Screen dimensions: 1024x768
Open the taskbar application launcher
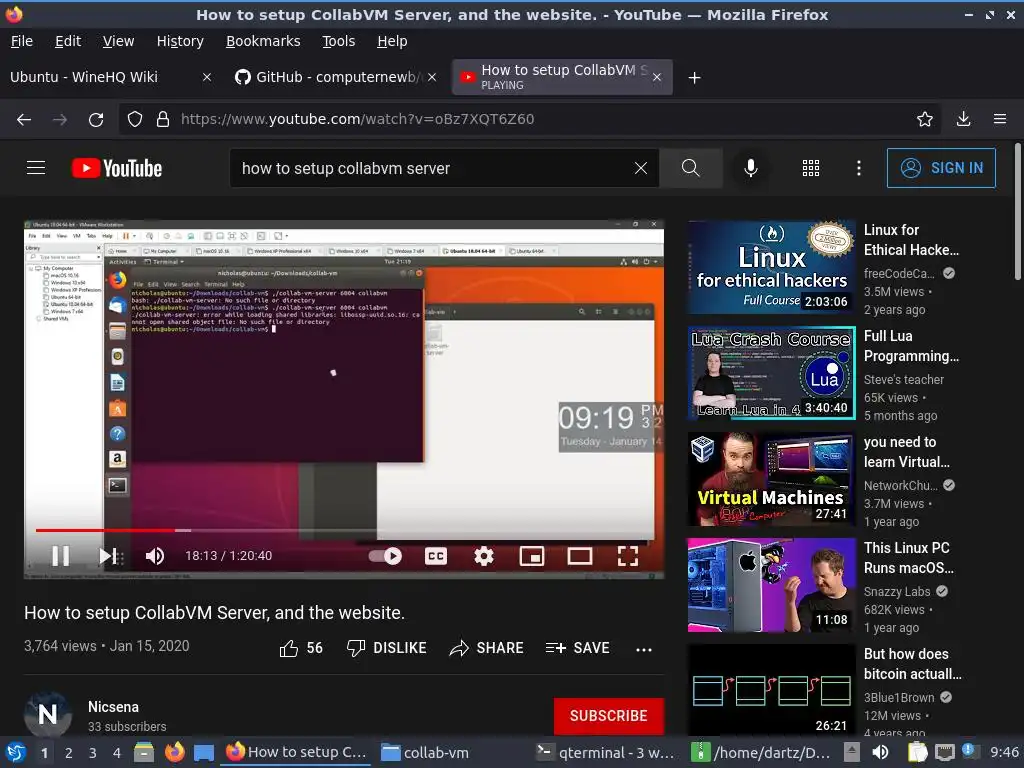(x=16, y=753)
